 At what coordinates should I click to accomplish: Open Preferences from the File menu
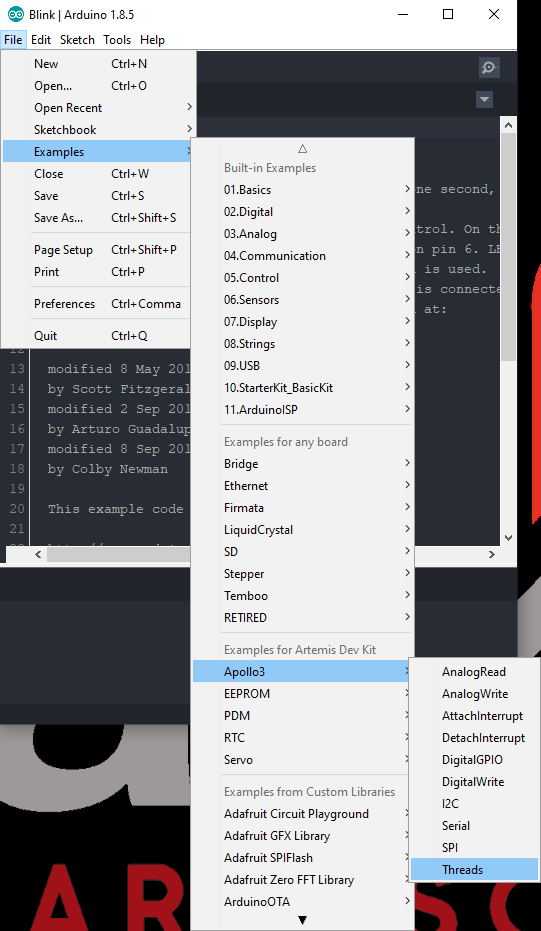point(98,304)
